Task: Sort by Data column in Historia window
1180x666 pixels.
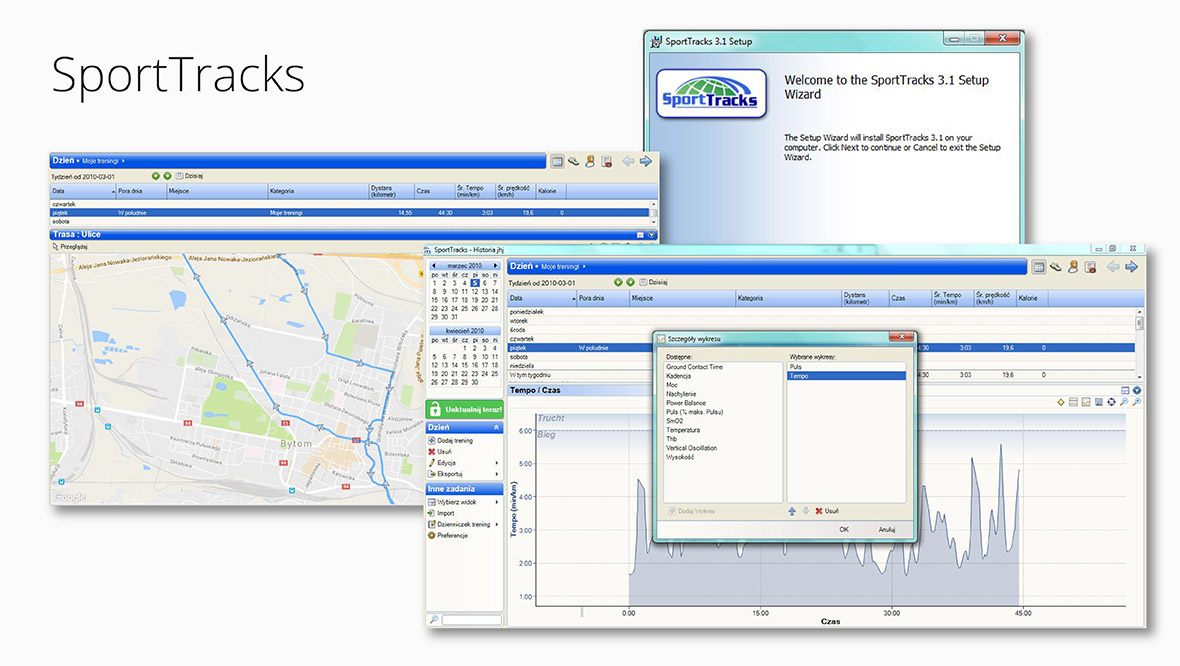Action: [x=541, y=299]
